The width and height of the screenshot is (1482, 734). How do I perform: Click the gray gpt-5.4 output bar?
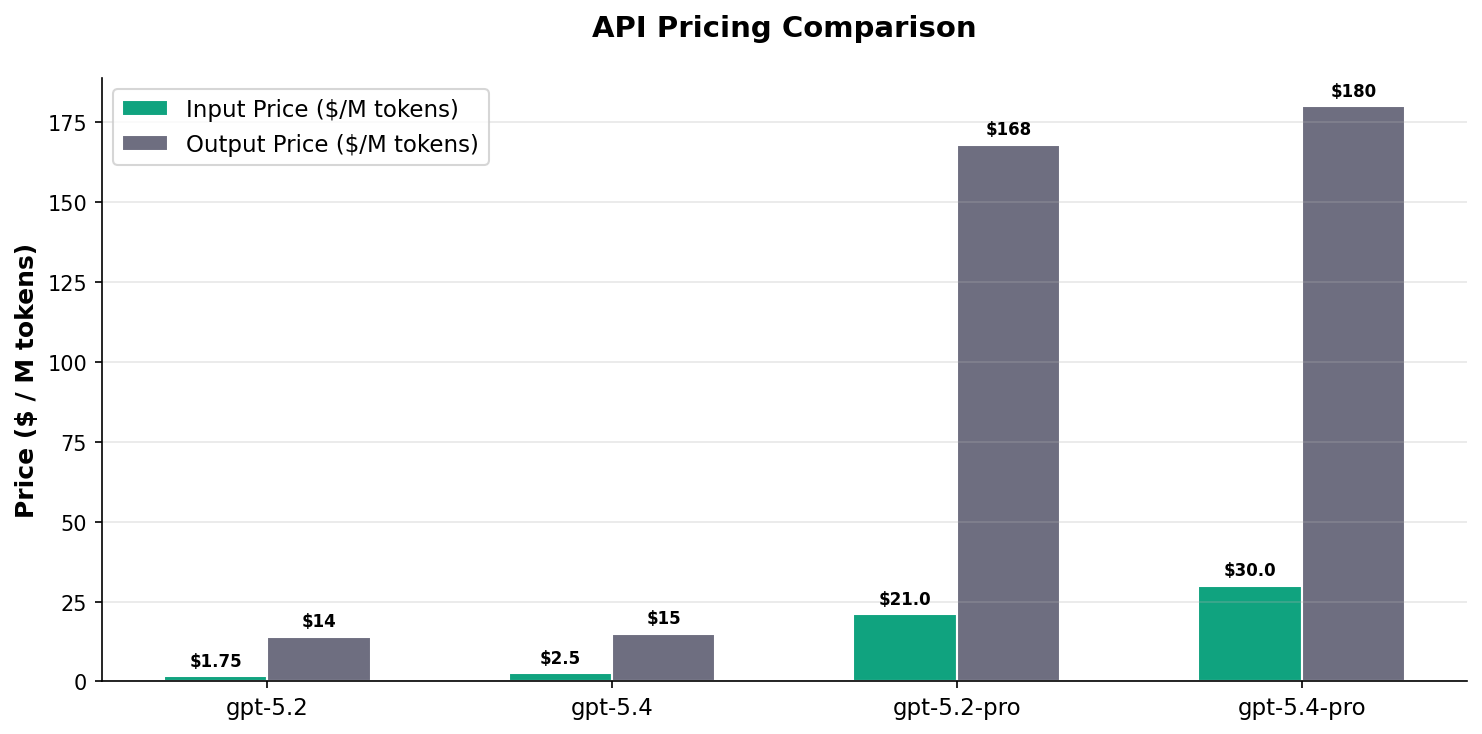[x=663, y=658]
